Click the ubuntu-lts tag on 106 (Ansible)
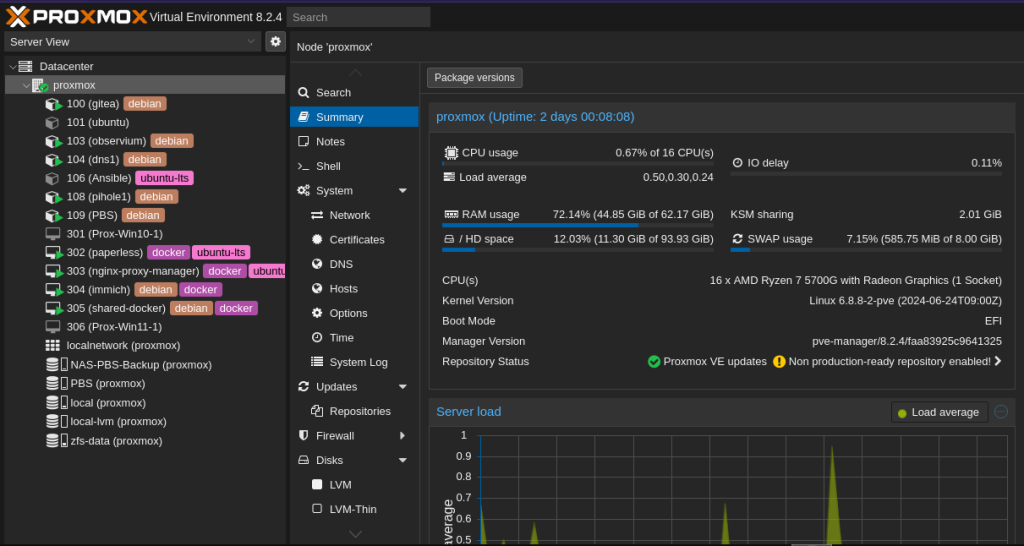Screen dimensions: 1024x546 pyautogui.click(x=165, y=178)
